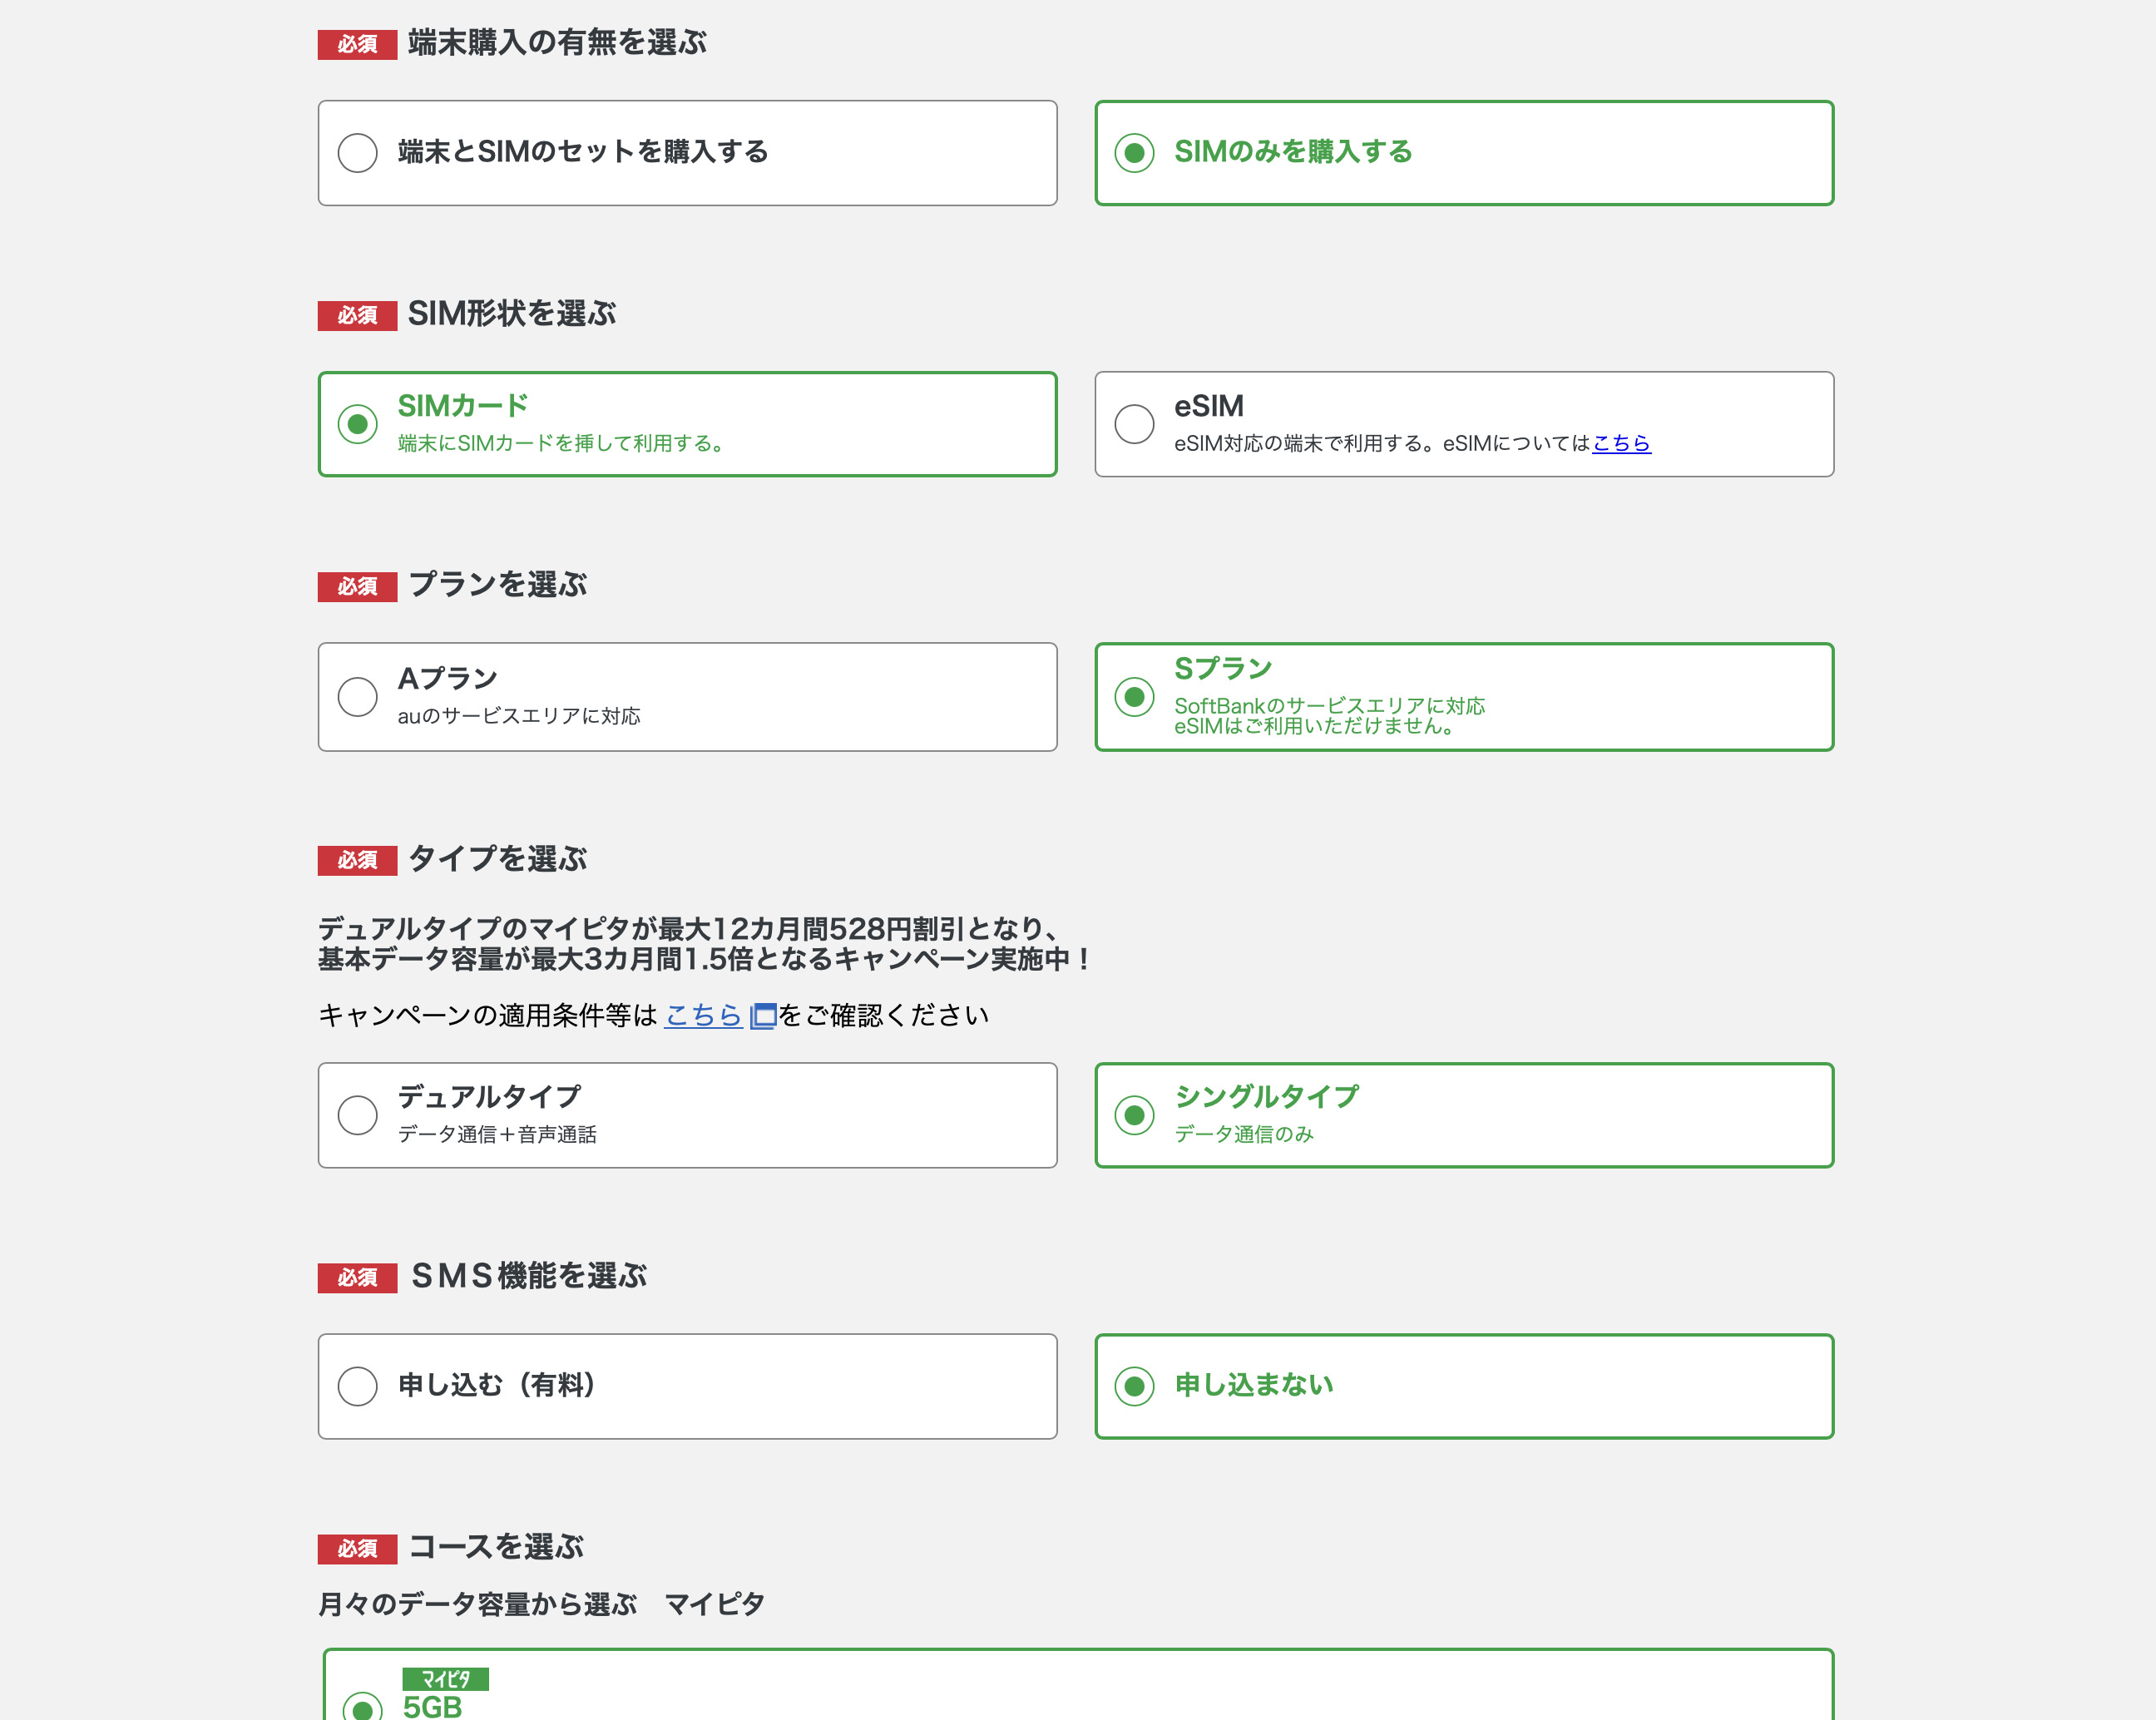Select 端末とSIMのセットを購入する radio button
This screenshot has height=1720, width=2156.
click(x=357, y=153)
